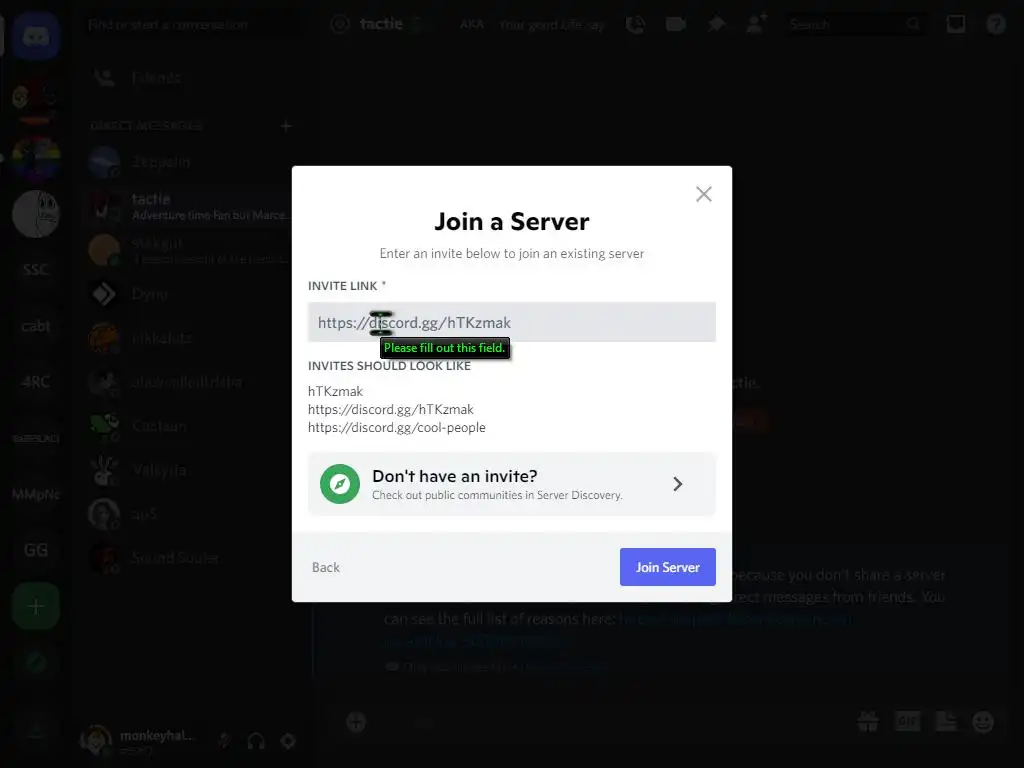Screen dimensions: 1024x768
Task: Start a voice call with tactie
Action: 635,25
